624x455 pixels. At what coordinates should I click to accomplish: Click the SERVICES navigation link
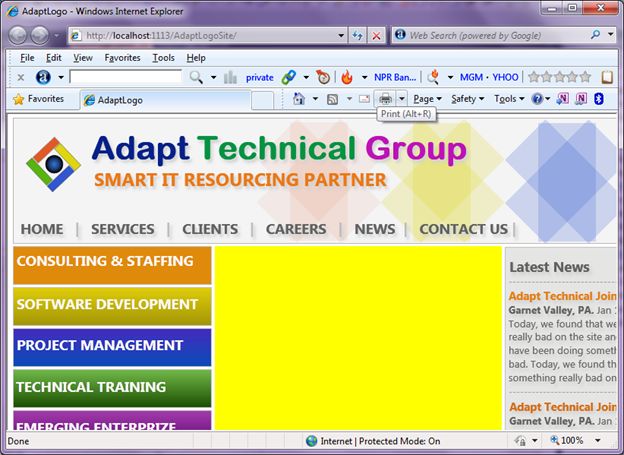tap(123, 229)
